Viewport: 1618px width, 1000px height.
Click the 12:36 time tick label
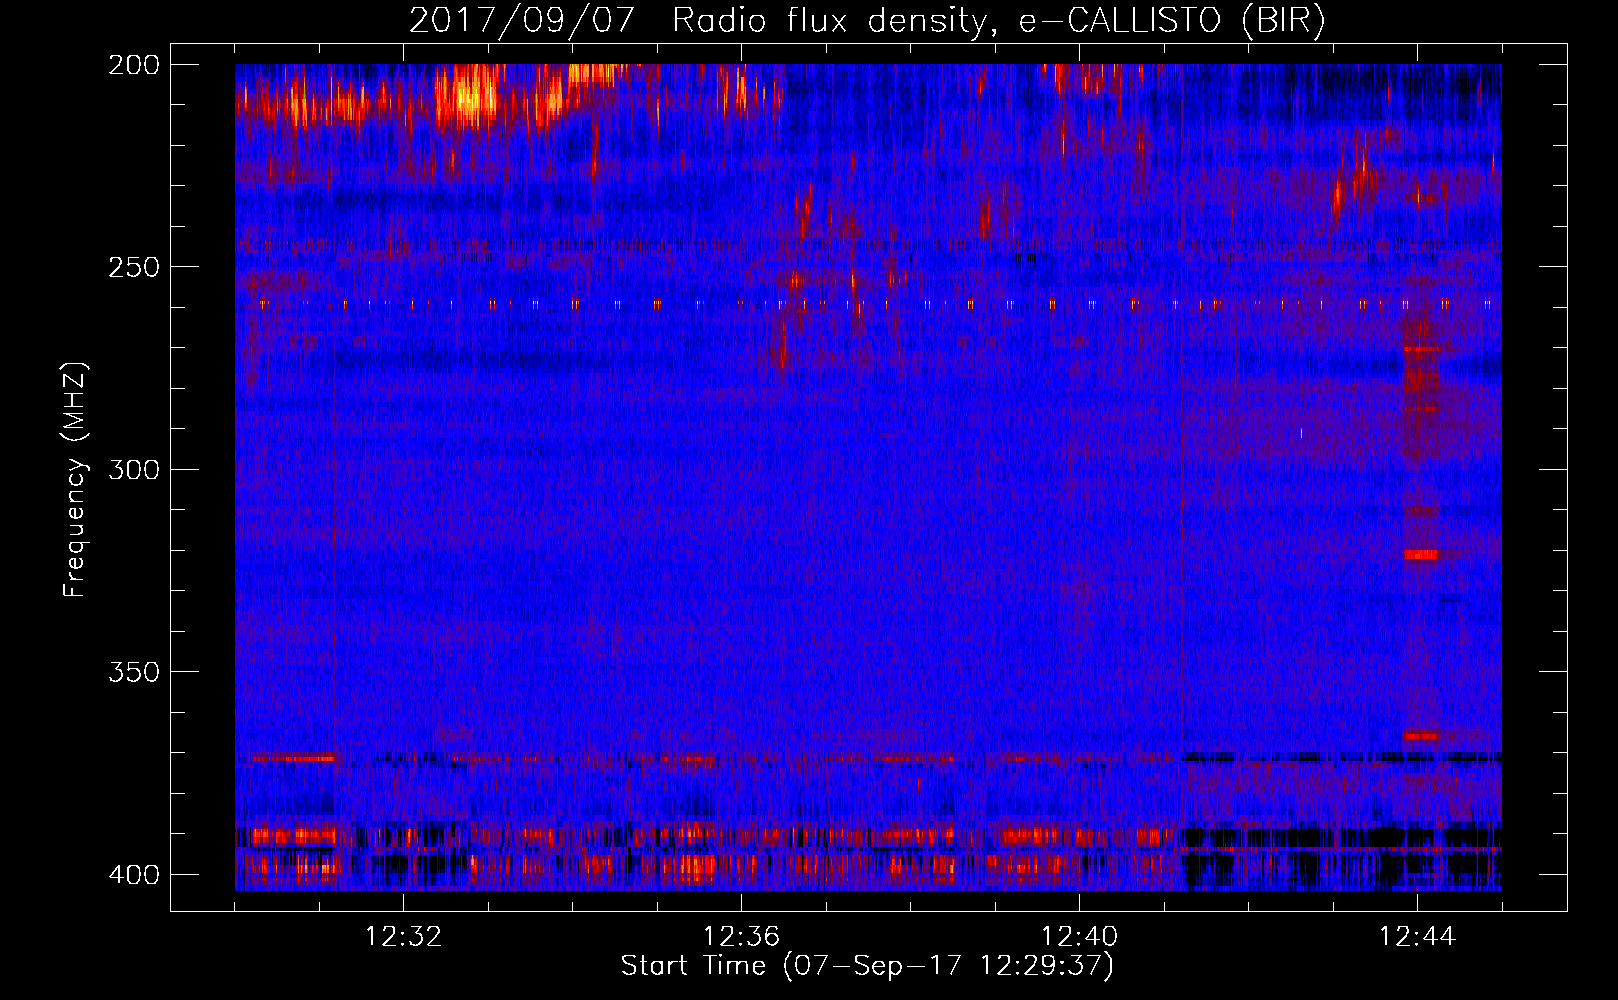coord(741,937)
